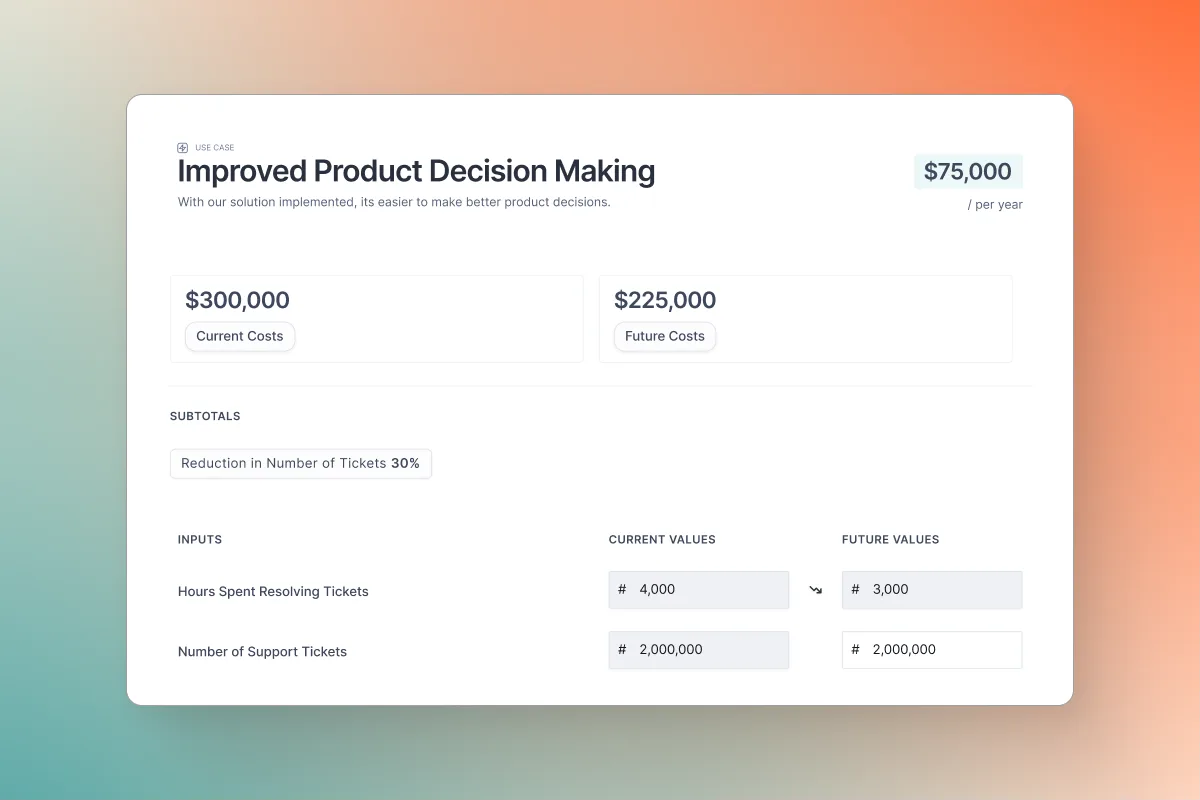Click the number icon in Future Support Tickets field
Screen dimensions: 1200x800
pos(856,649)
